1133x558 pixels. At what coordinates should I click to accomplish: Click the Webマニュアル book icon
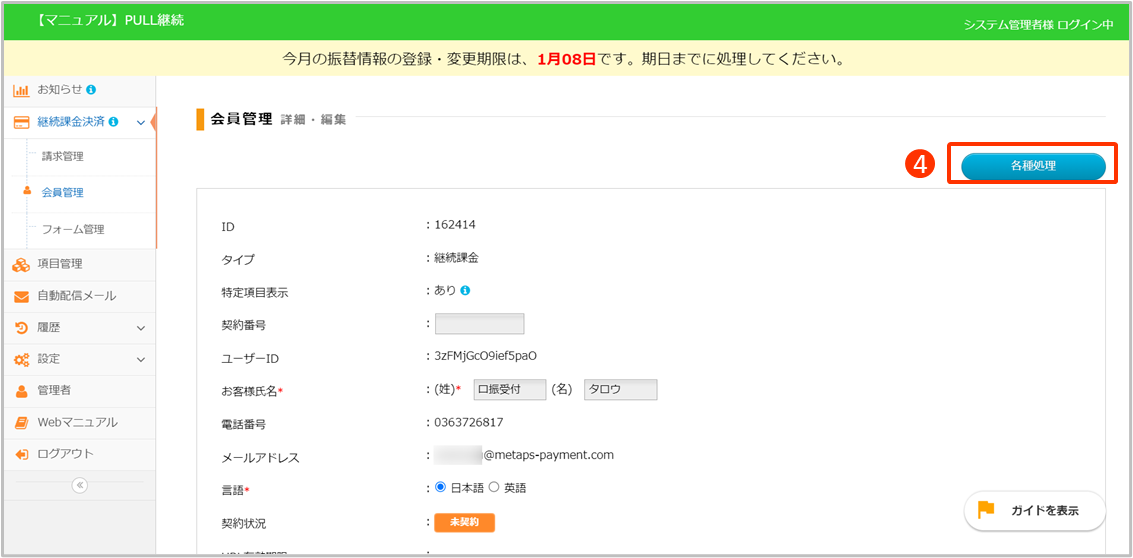[x=21, y=422]
